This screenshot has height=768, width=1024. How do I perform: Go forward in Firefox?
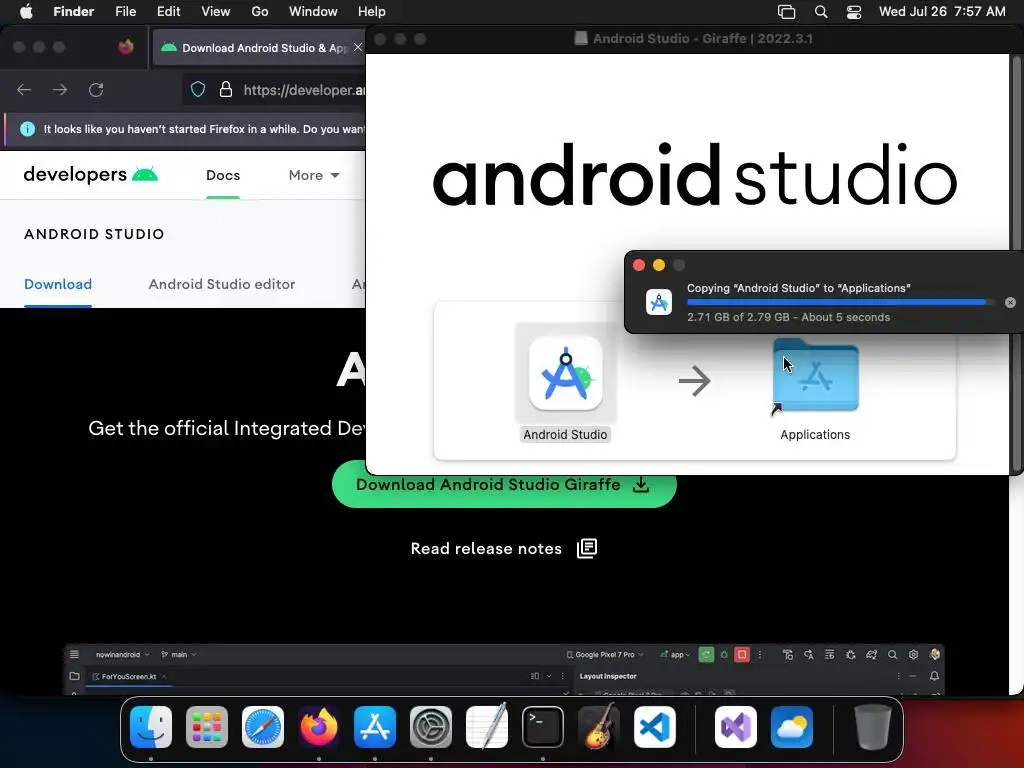coord(60,89)
